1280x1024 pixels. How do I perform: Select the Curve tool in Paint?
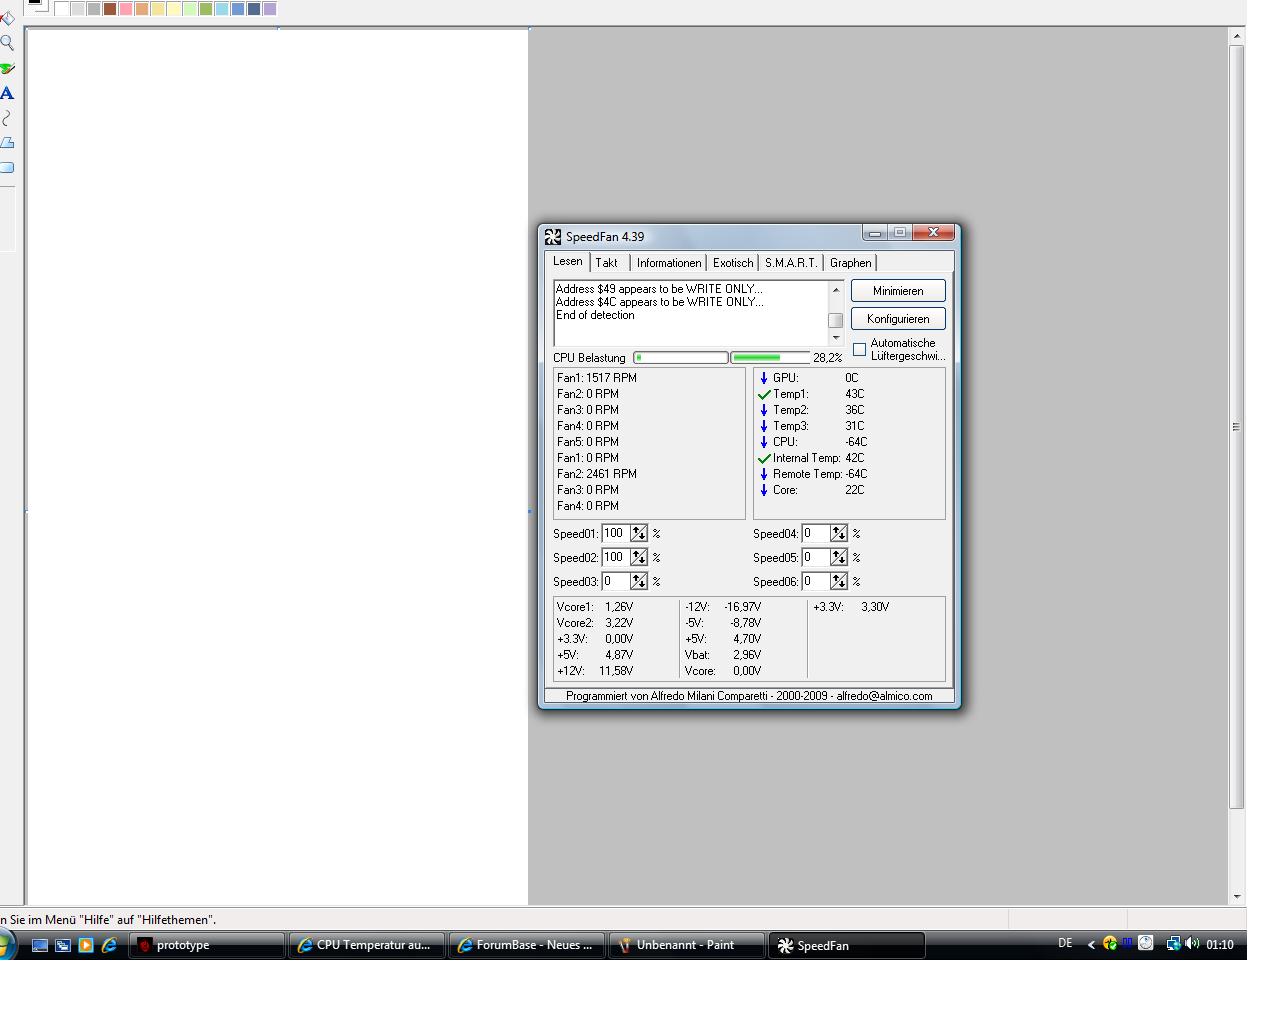pyautogui.click(x=6, y=118)
